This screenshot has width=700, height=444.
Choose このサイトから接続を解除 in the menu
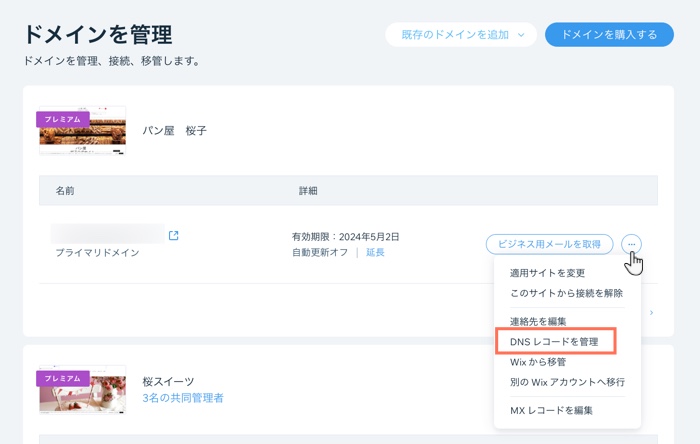pos(566,293)
